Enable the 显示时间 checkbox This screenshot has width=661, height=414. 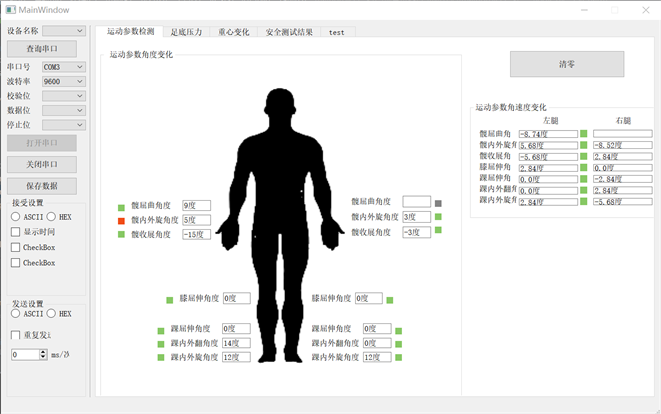pyautogui.click(x=15, y=232)
